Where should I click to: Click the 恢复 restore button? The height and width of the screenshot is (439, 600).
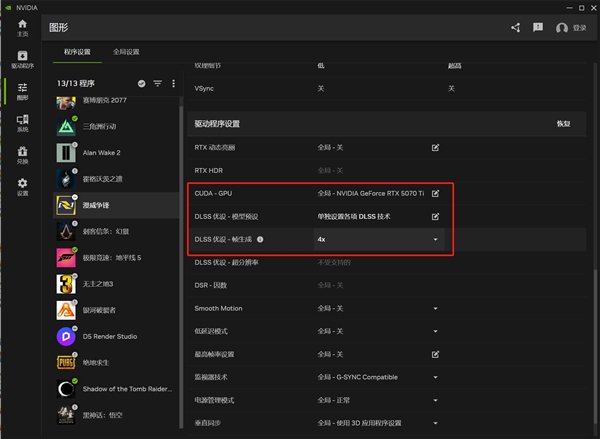coord(563,124)
